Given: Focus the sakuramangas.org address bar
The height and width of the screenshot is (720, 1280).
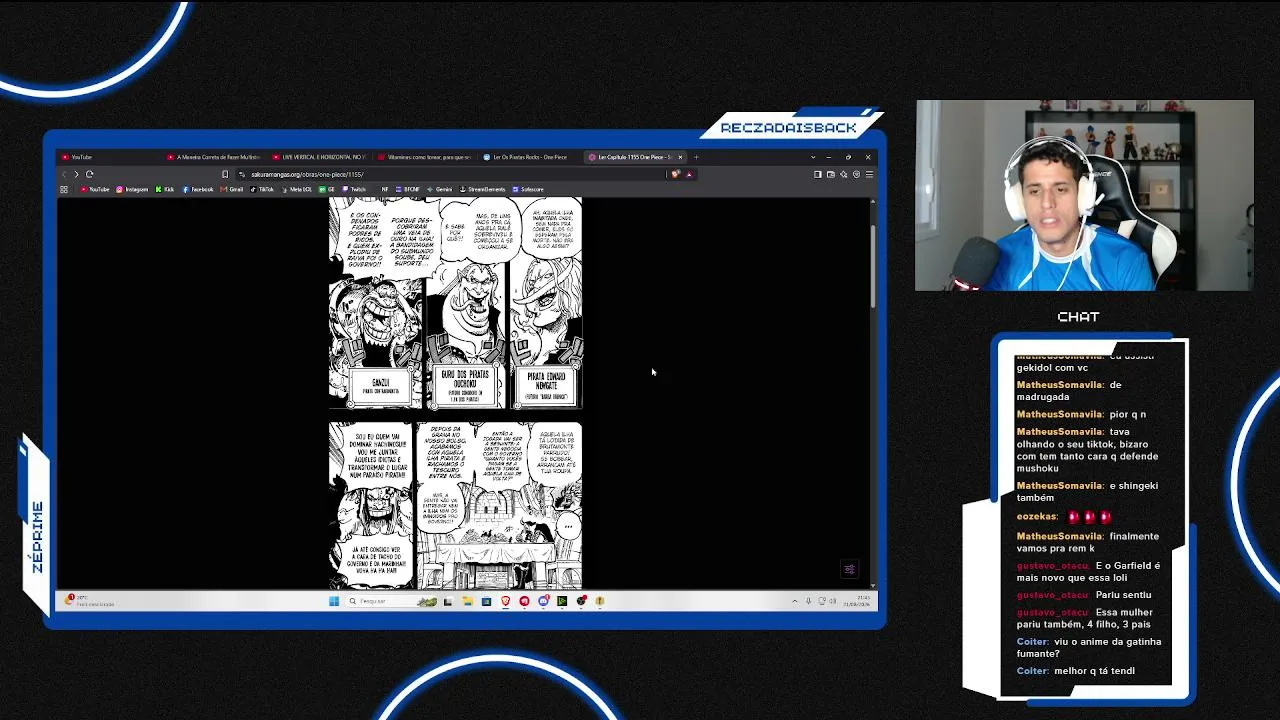Looking at the screenshot, I should pos(450,174).
